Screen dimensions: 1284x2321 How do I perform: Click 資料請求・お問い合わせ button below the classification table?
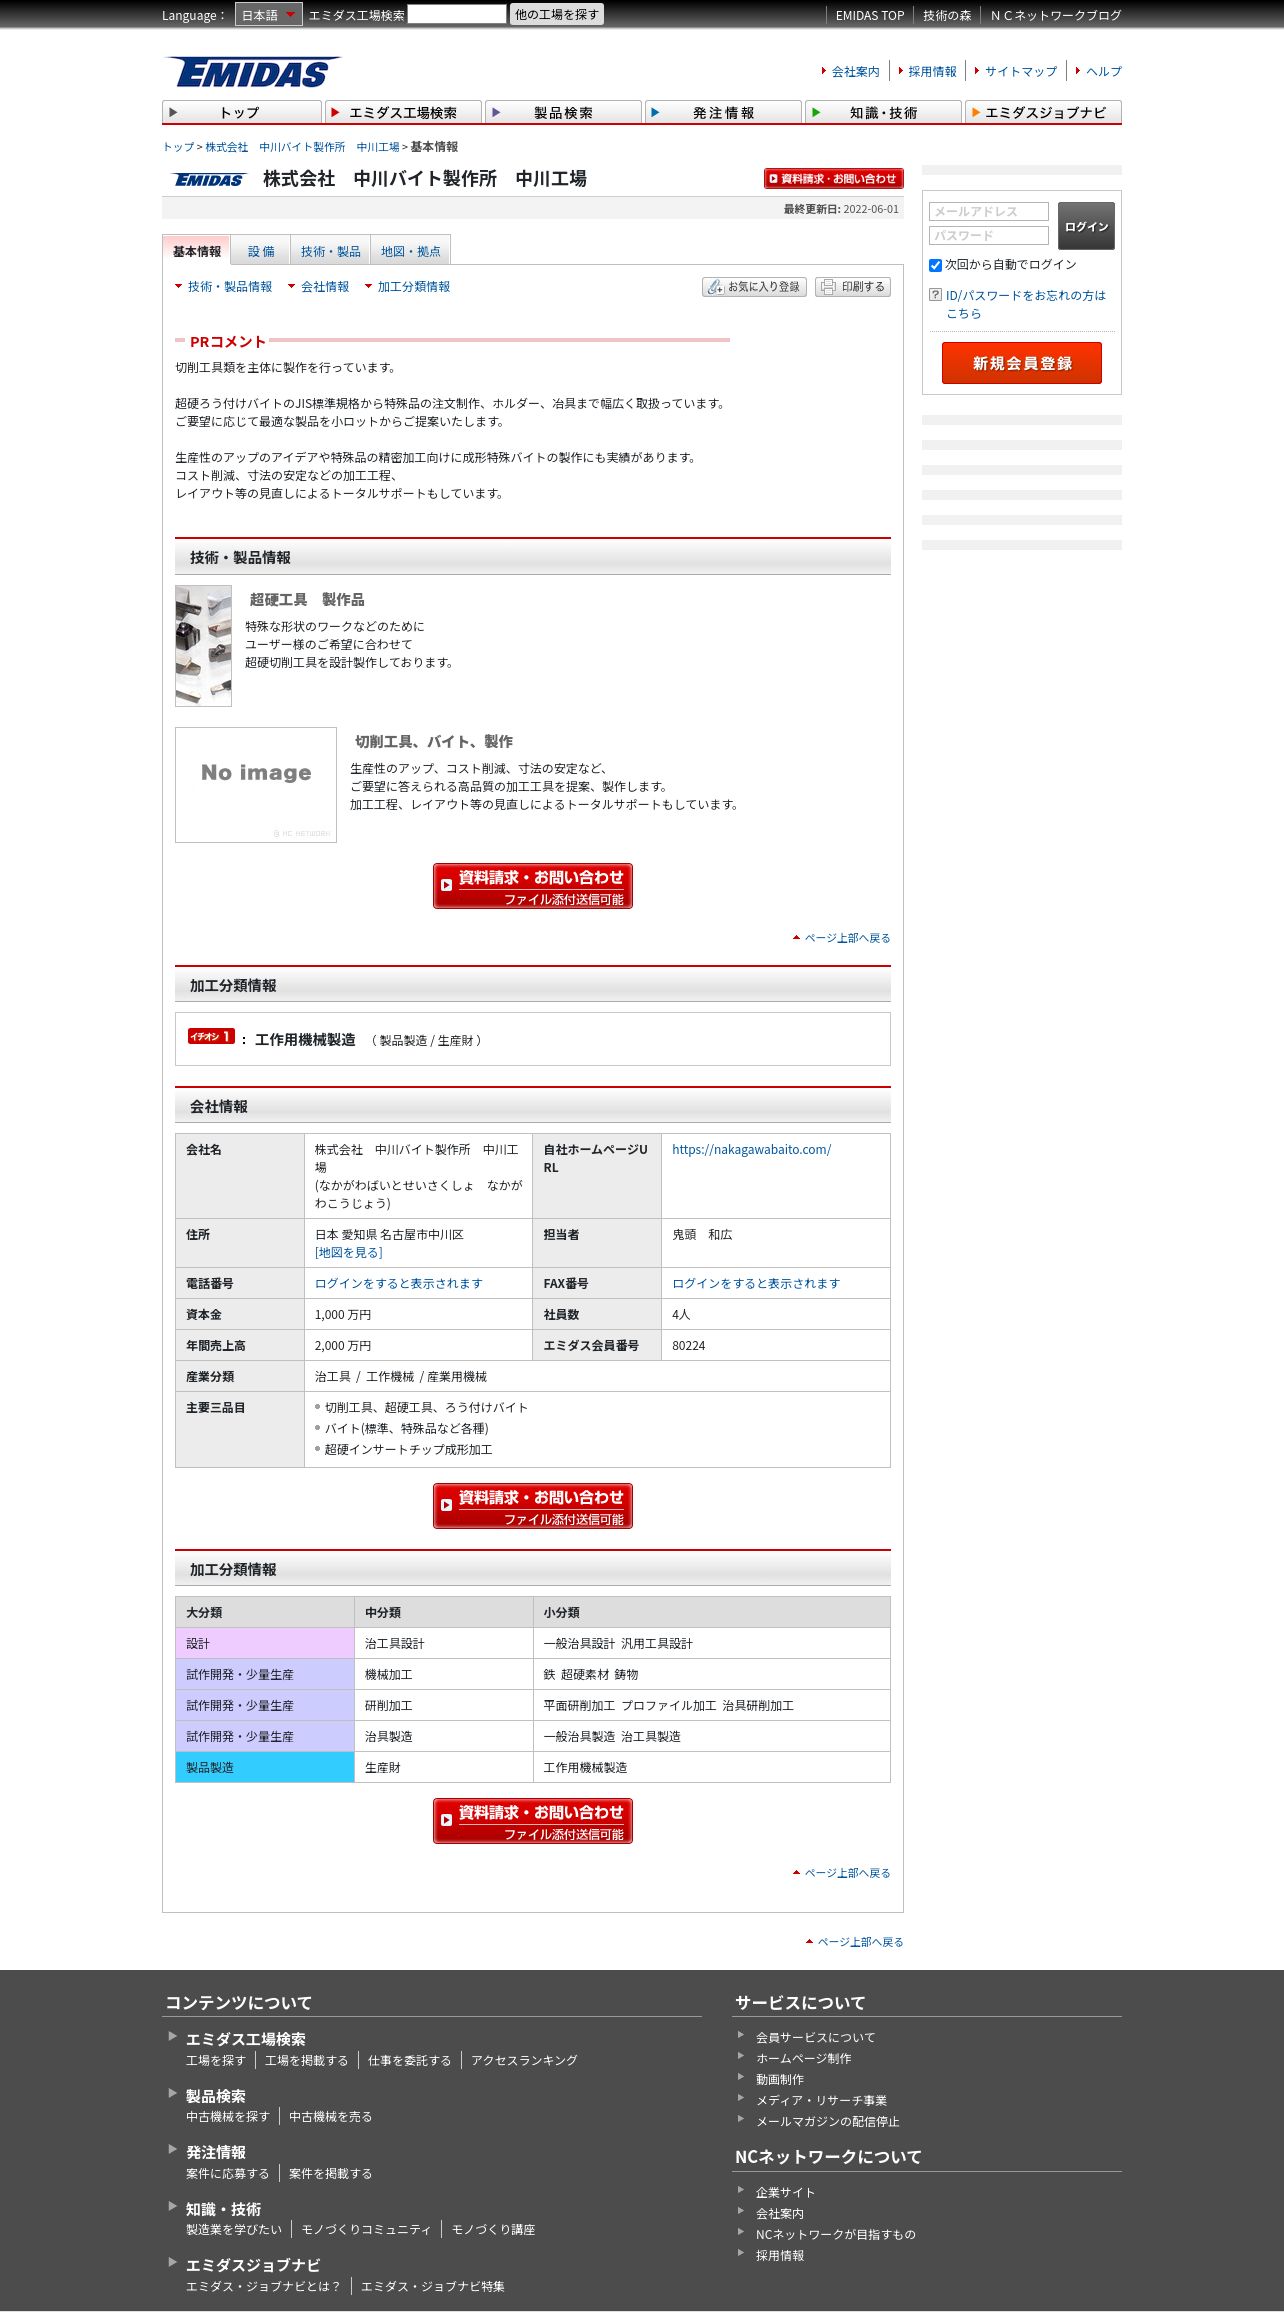533,1821
